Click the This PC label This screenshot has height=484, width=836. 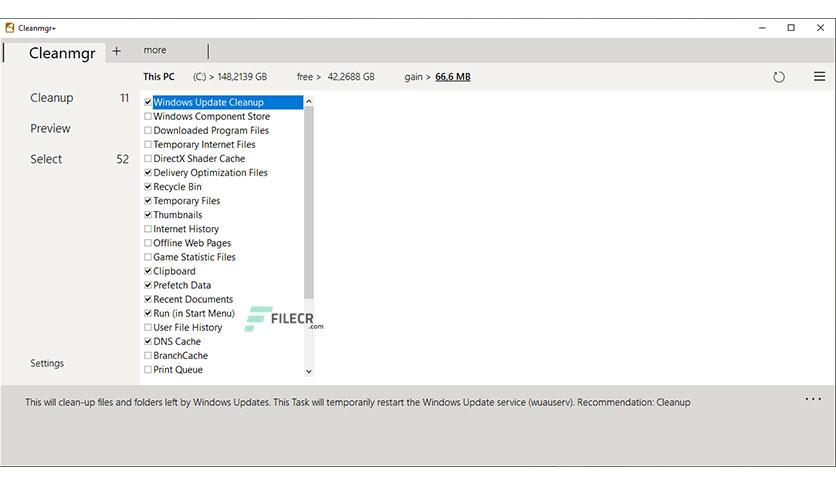[x=159, y=77]
